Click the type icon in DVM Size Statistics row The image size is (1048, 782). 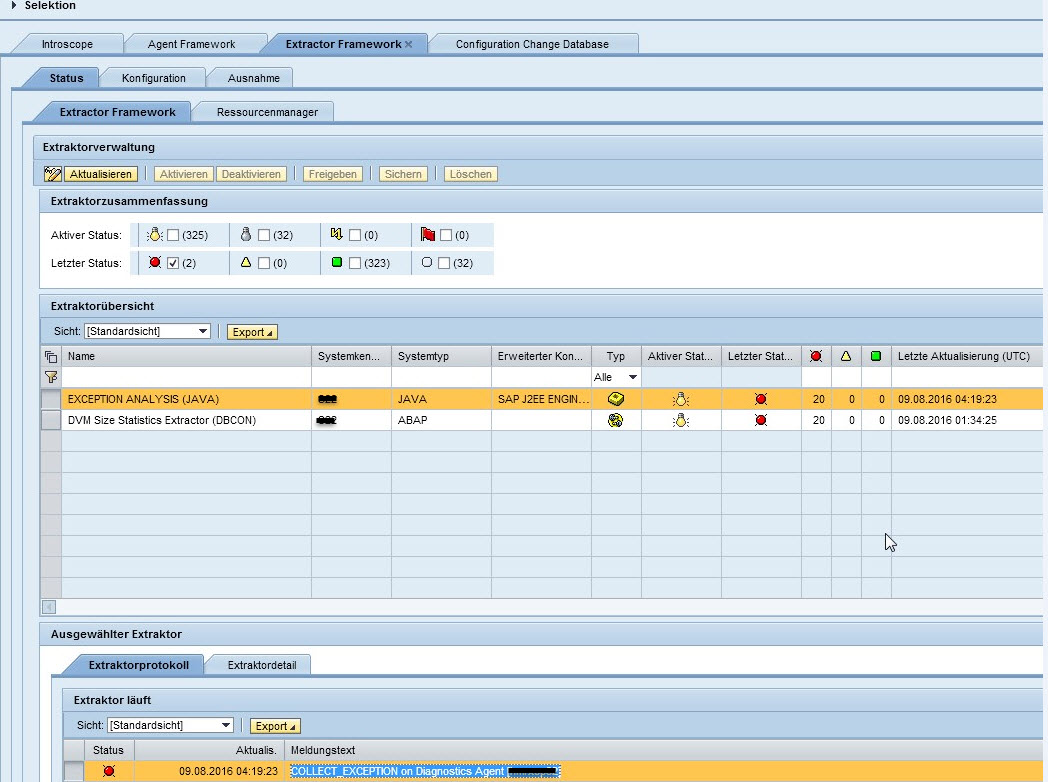point(616,420)
